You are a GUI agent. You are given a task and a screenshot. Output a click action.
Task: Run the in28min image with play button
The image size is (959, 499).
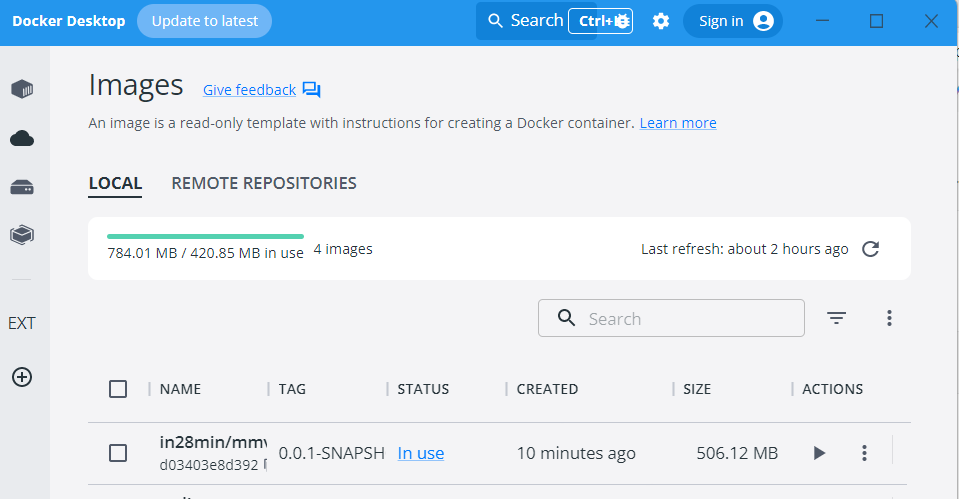point(819,453)
